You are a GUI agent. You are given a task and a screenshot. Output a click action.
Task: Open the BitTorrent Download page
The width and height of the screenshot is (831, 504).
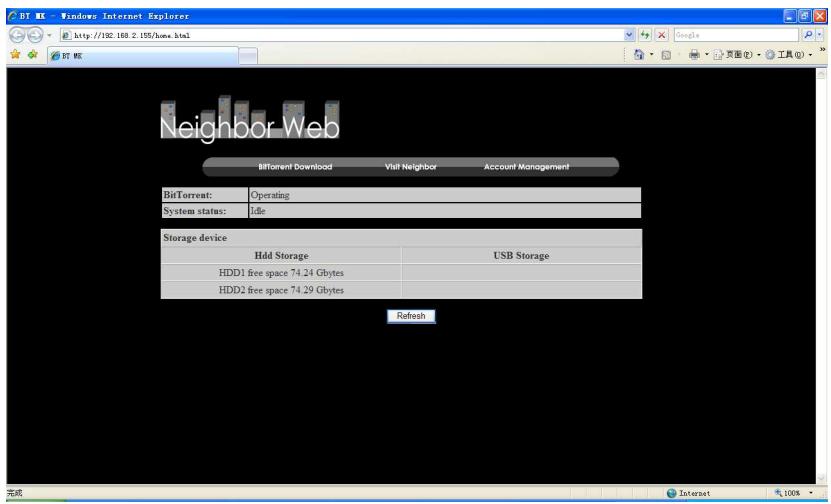tap(295, 167)
